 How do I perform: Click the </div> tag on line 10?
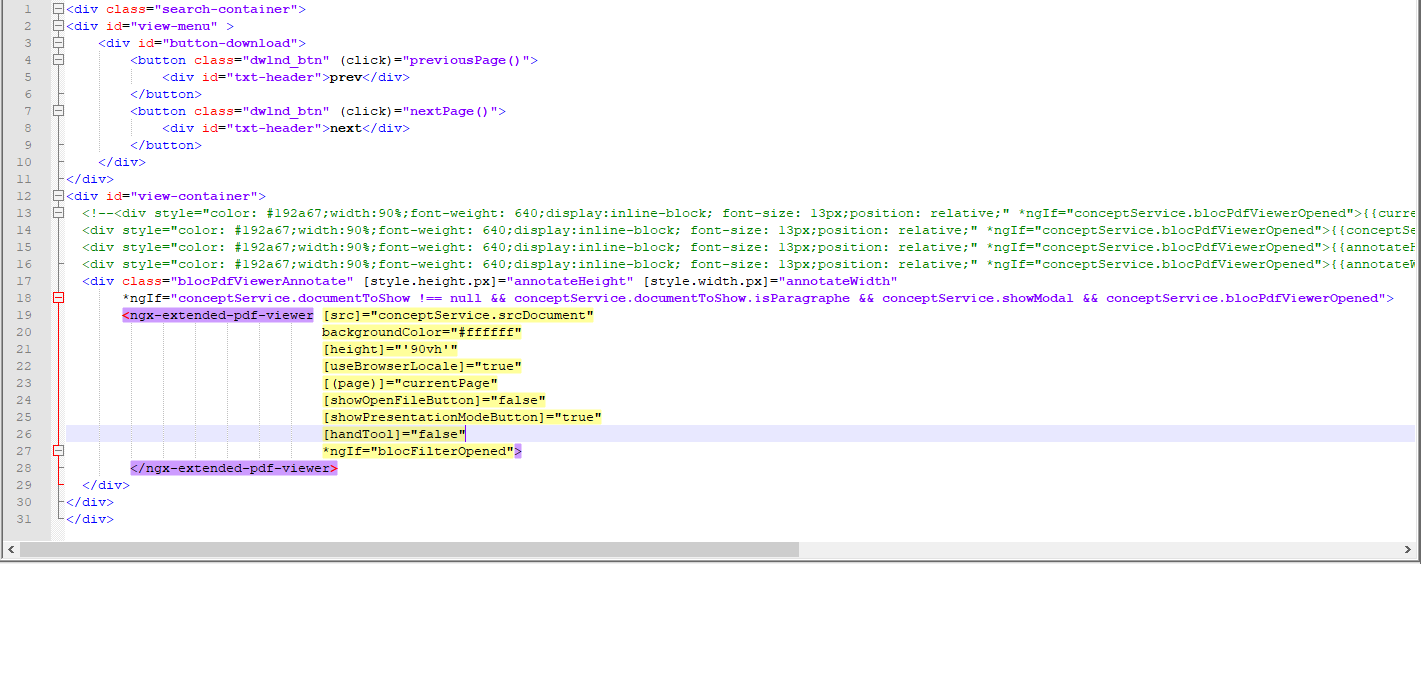pyautogui.click(x=121, y=162)
